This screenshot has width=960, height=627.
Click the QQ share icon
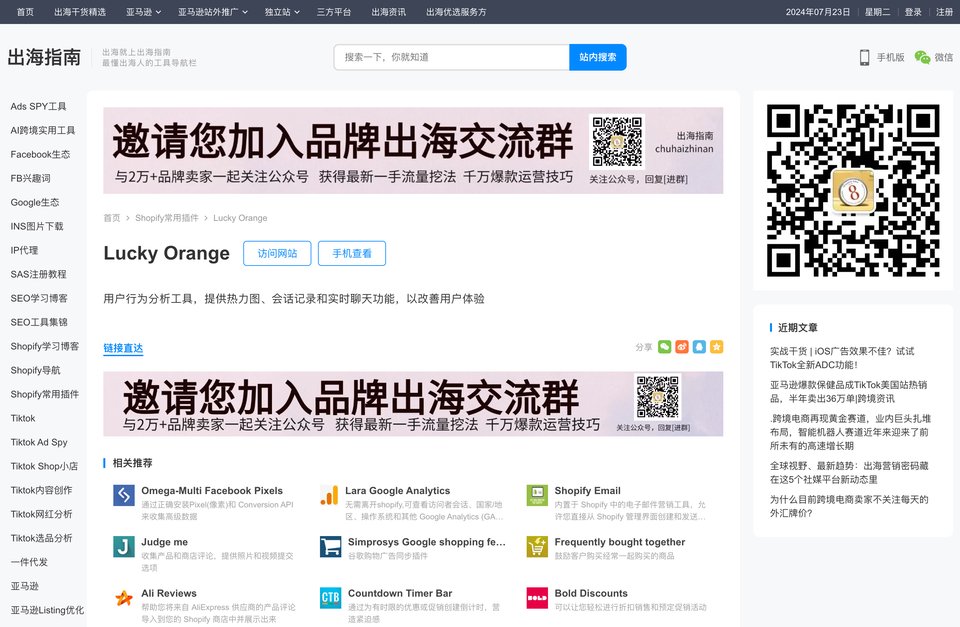coord(699,347)
